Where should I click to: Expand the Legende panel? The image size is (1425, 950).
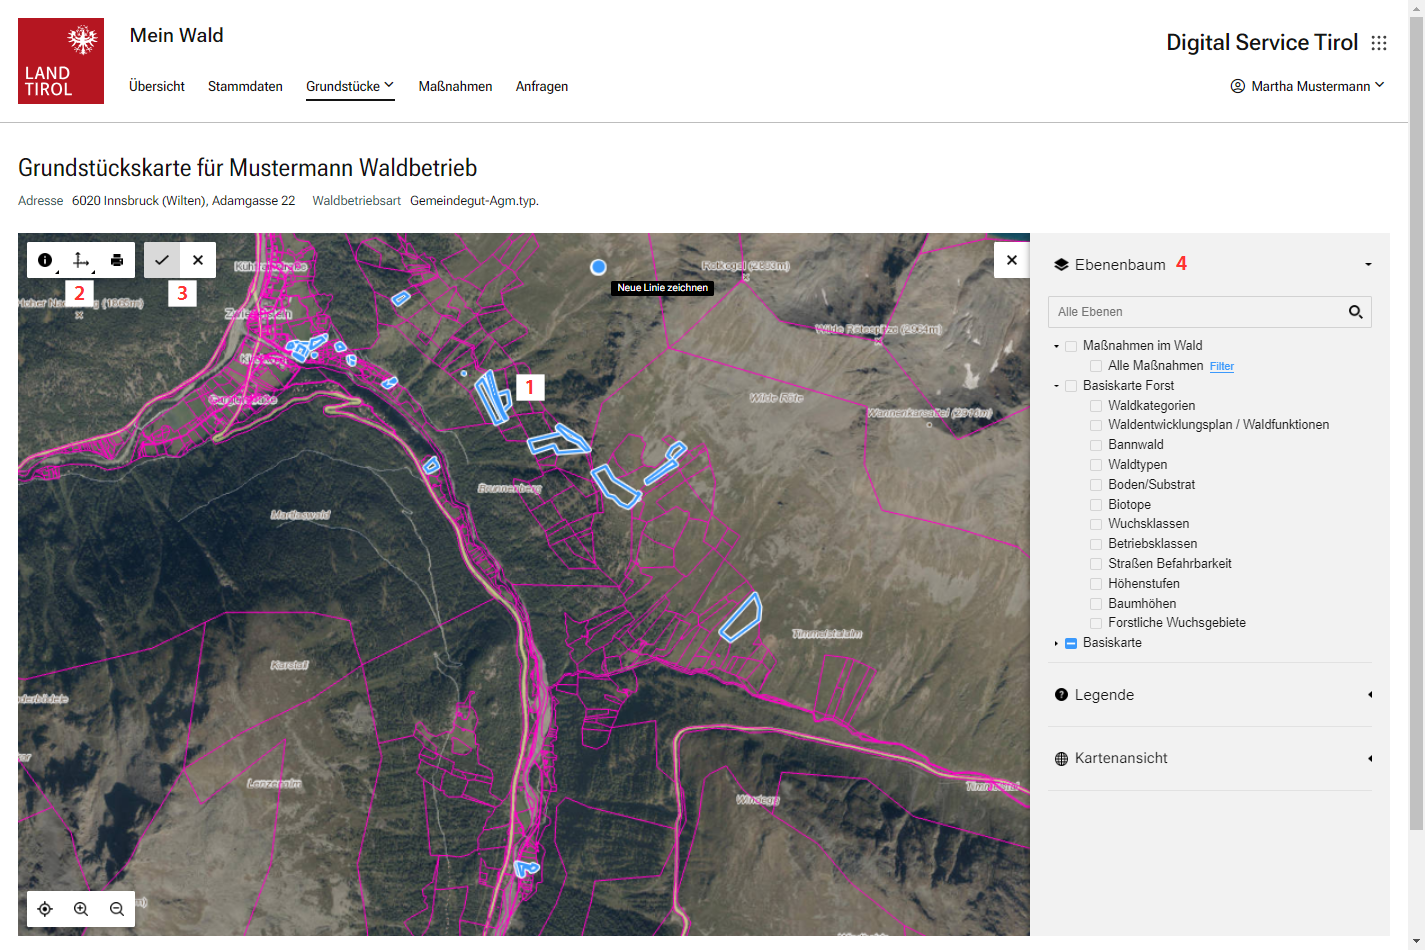pyautogui.click(x=1210, y=695)
